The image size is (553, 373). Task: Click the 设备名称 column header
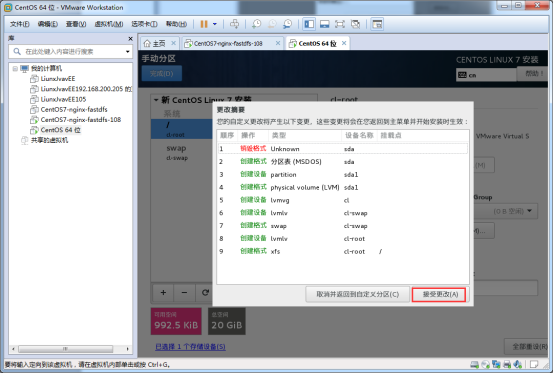tap(359, 135)
